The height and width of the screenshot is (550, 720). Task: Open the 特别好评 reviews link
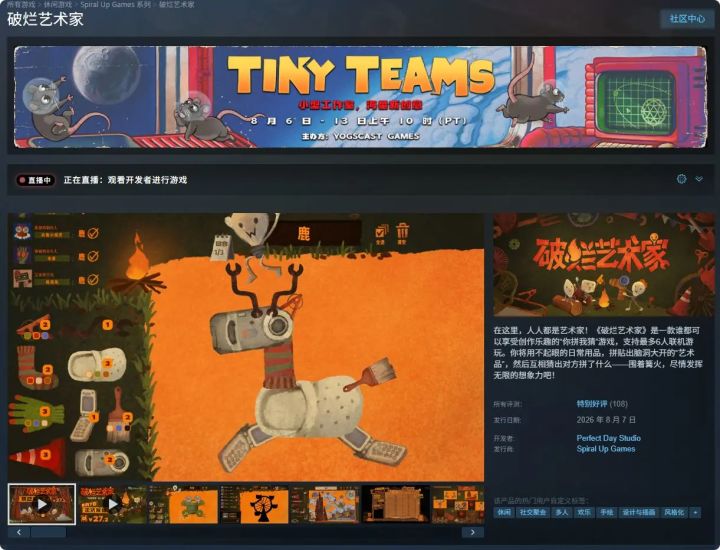592,404
